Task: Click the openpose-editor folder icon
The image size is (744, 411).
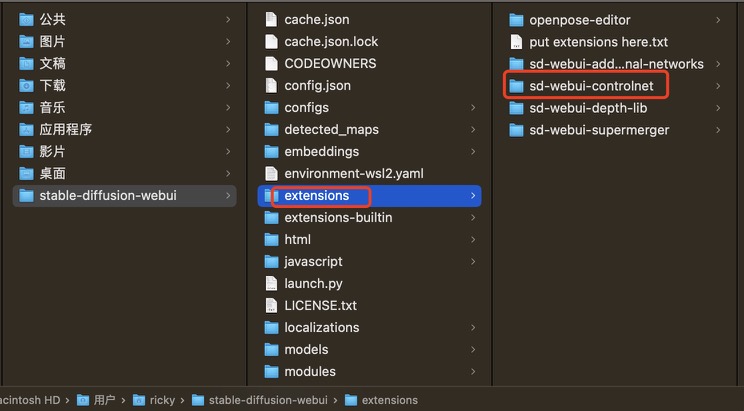Action: click(x=516, y=19)
